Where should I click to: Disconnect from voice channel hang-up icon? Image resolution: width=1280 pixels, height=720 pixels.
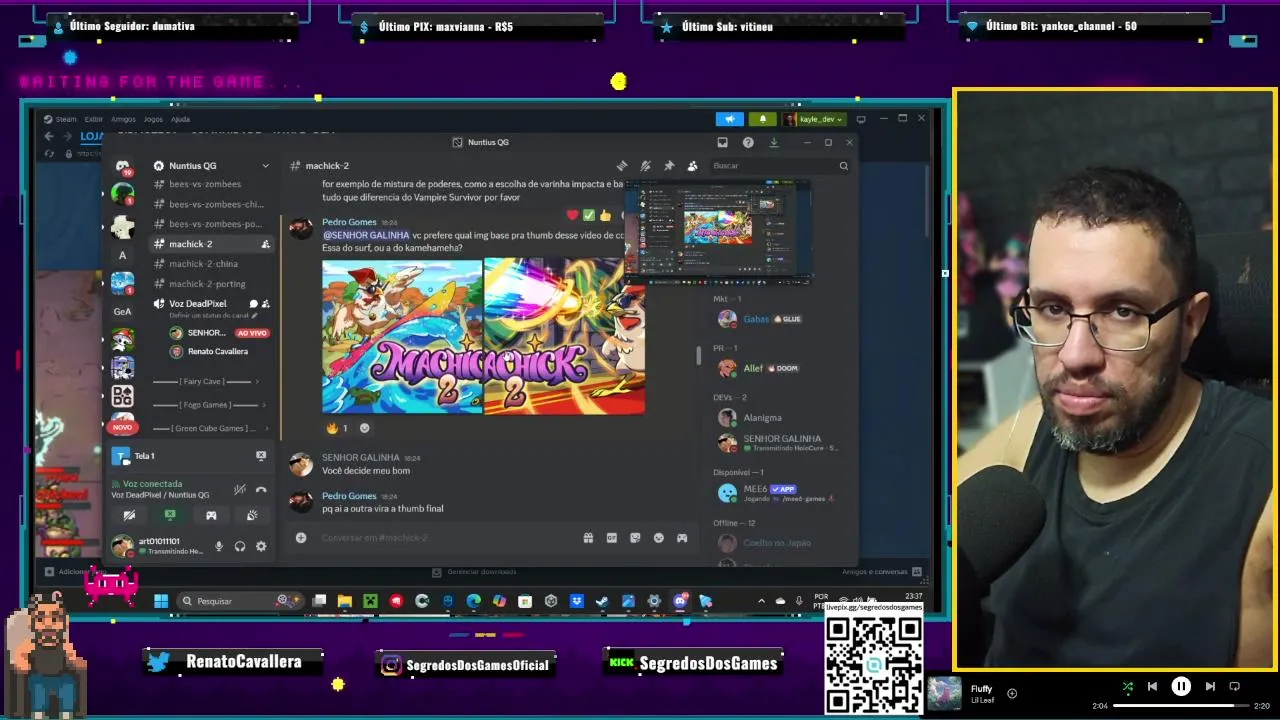pos(261,489)
